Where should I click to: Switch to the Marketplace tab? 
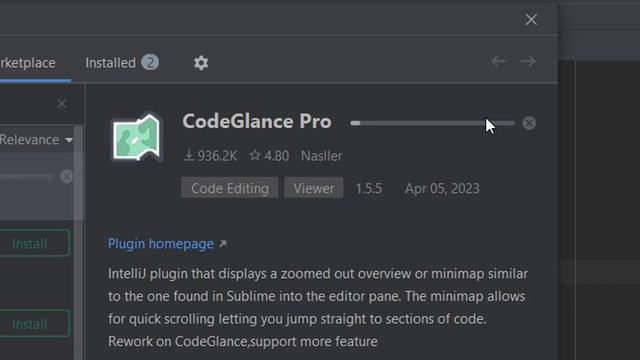coord(28,63)
